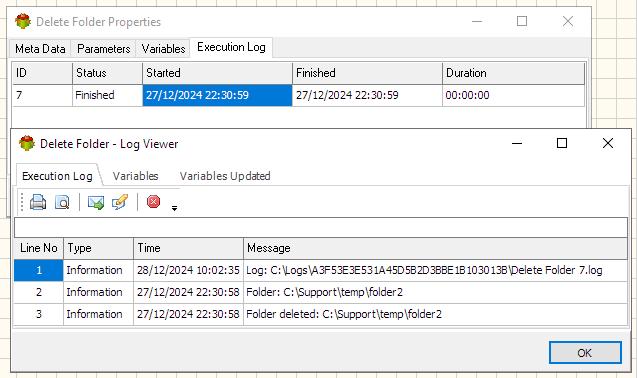The image size is (637, 378).
Task: Switch to Meta Data tab in Properties
Action: pyautogui.click(x=40, y=49)
